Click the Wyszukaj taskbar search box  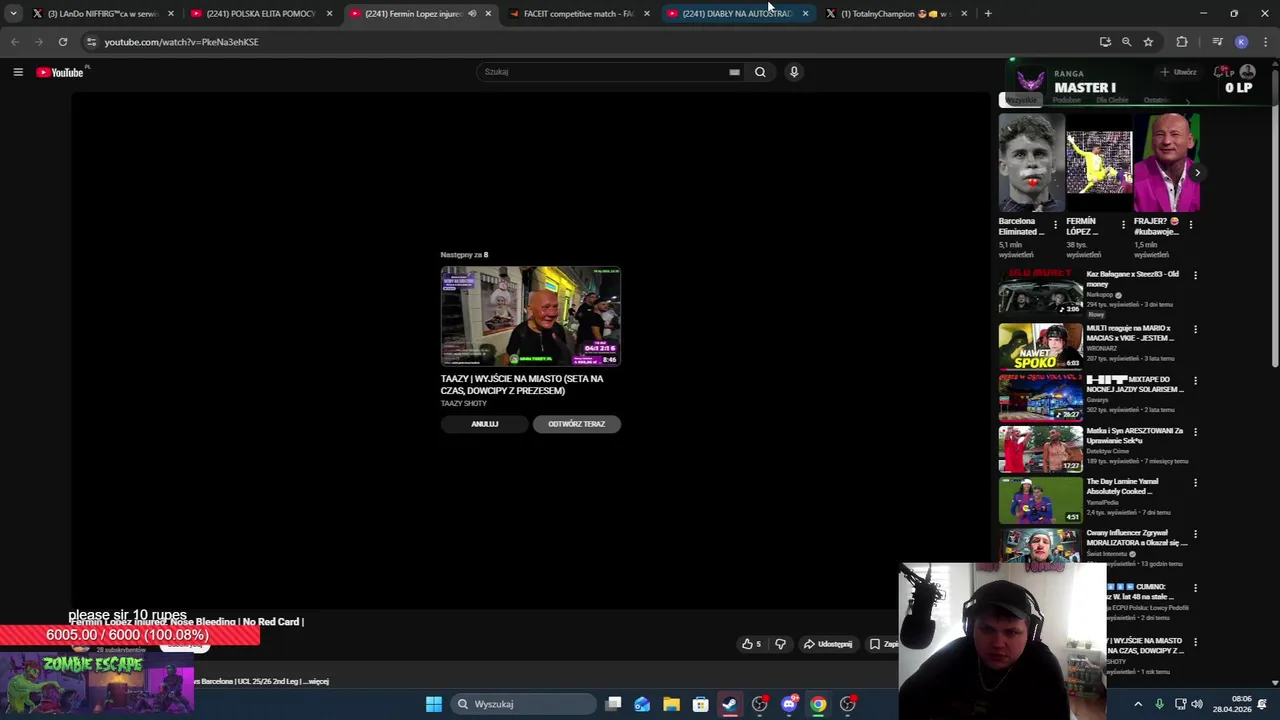pos(522,704)
